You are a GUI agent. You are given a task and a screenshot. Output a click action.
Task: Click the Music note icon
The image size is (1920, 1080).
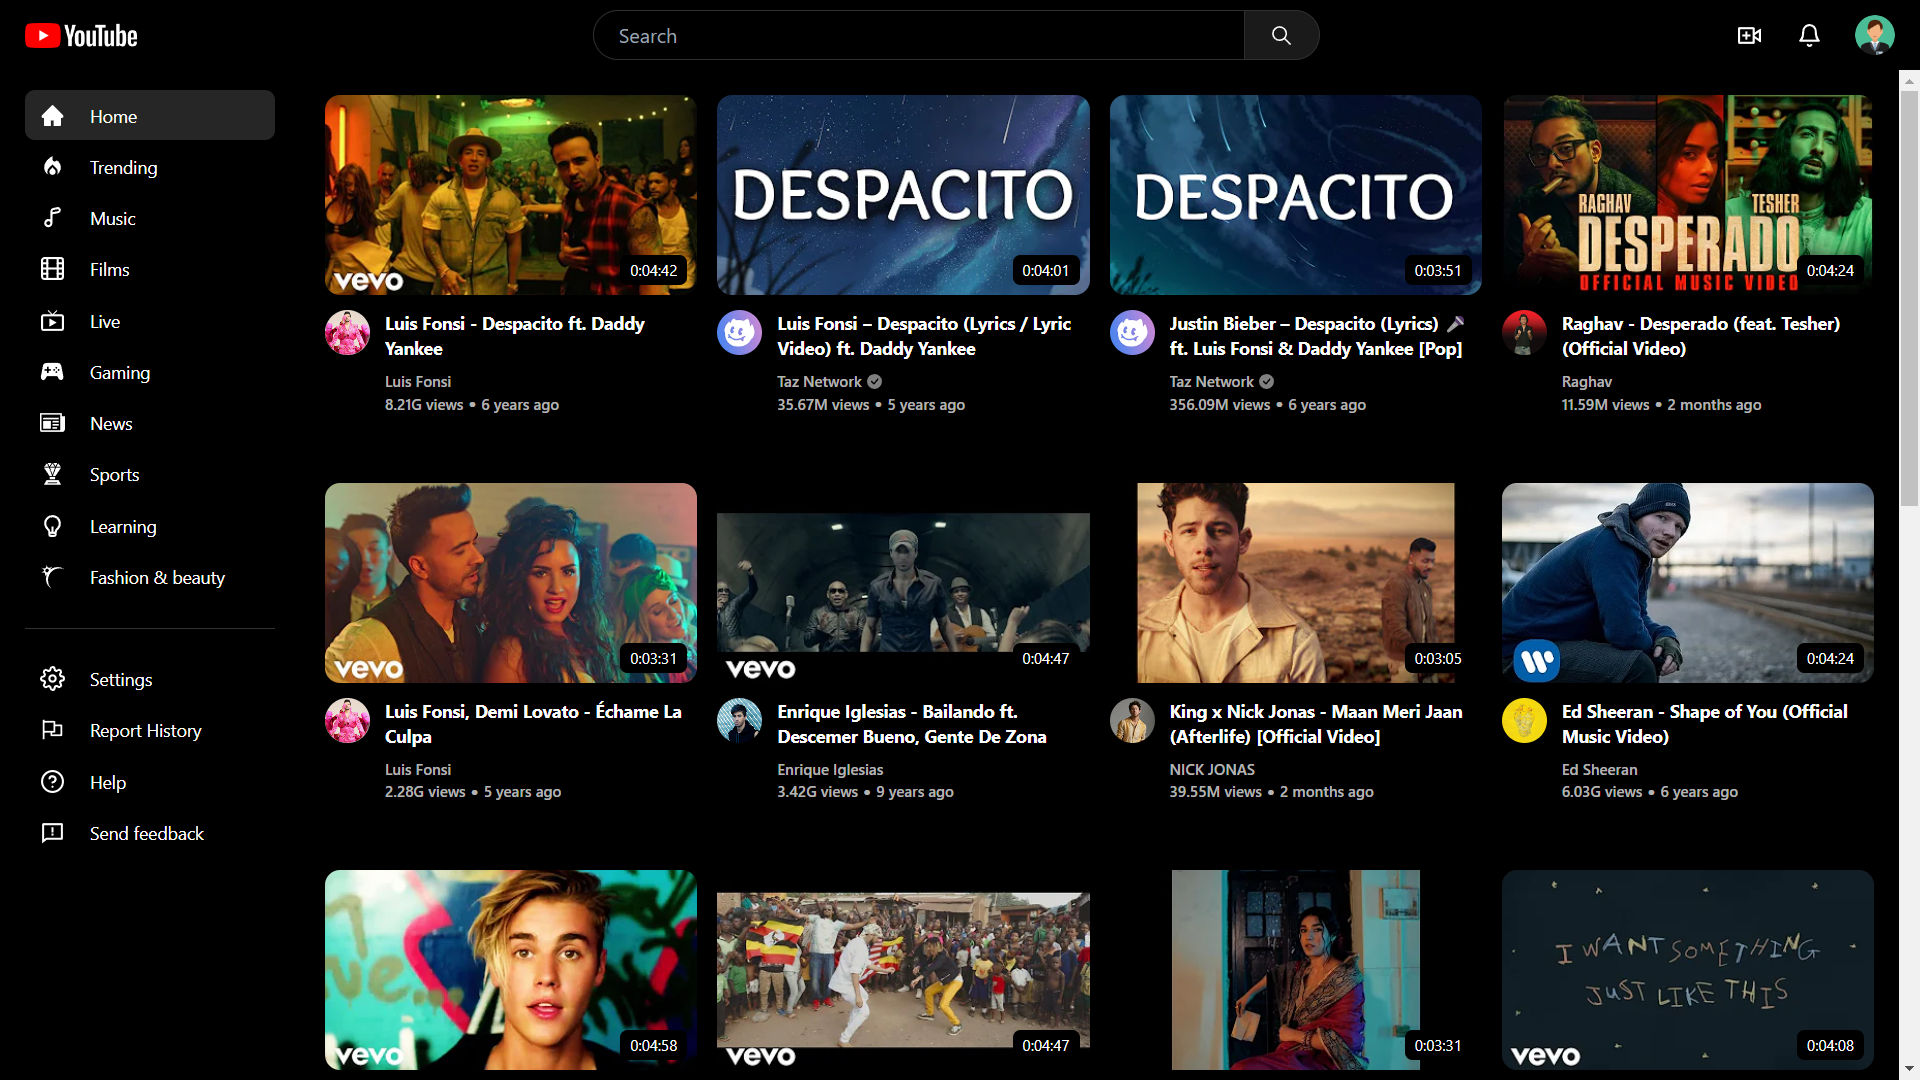pos(53,218)
